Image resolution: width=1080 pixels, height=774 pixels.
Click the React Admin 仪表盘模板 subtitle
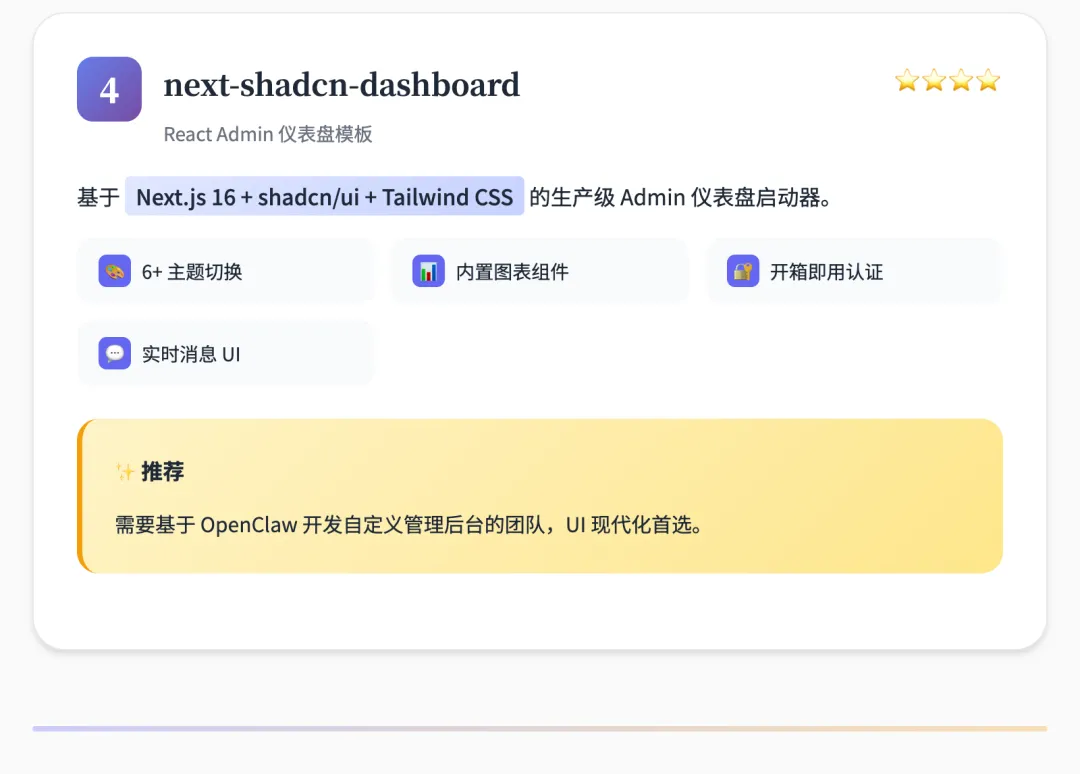pos(268,134)
